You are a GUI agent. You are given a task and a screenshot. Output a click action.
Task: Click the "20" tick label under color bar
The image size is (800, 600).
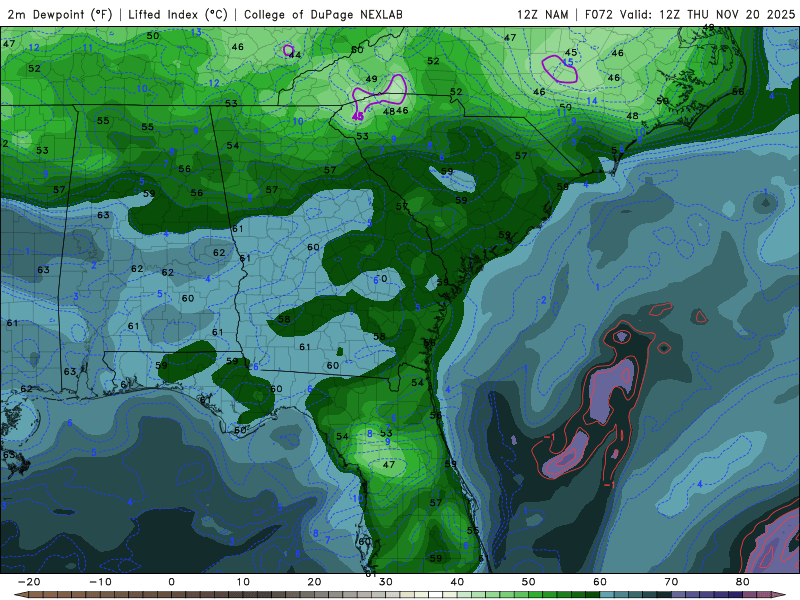pos(314,582)
